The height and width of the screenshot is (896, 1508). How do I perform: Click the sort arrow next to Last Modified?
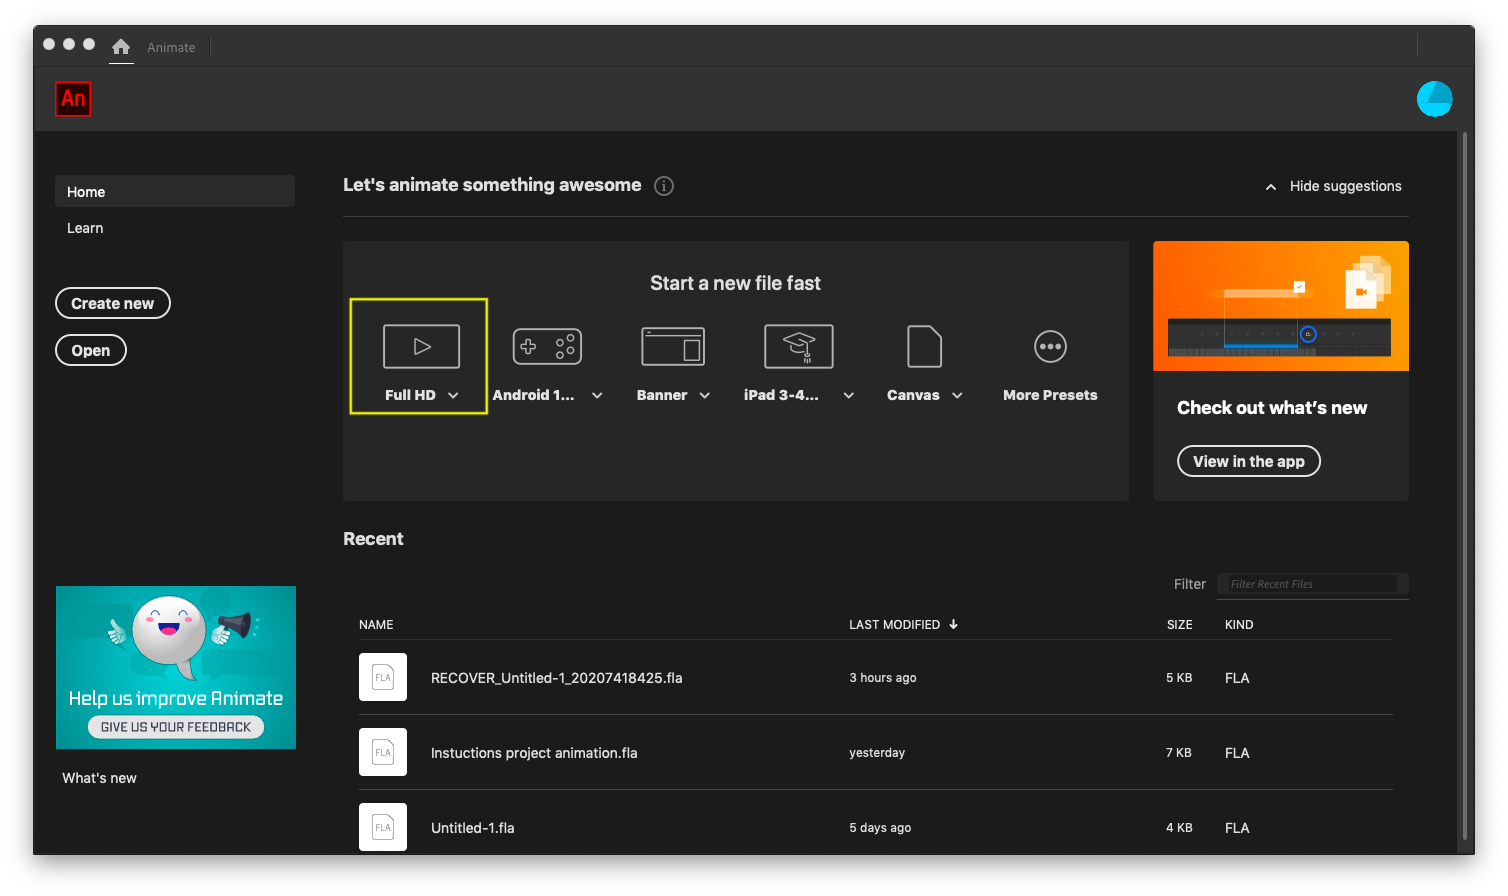tap(954, 624)
